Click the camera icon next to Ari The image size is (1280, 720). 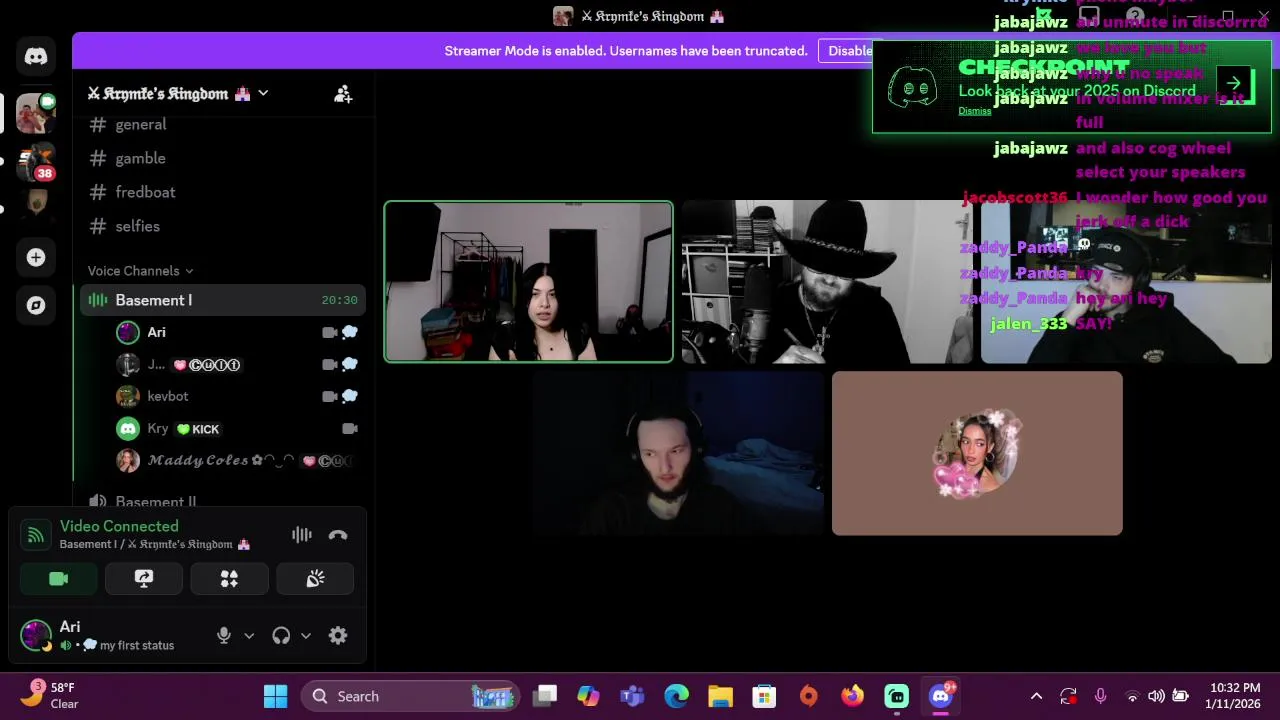pos(329,332)
